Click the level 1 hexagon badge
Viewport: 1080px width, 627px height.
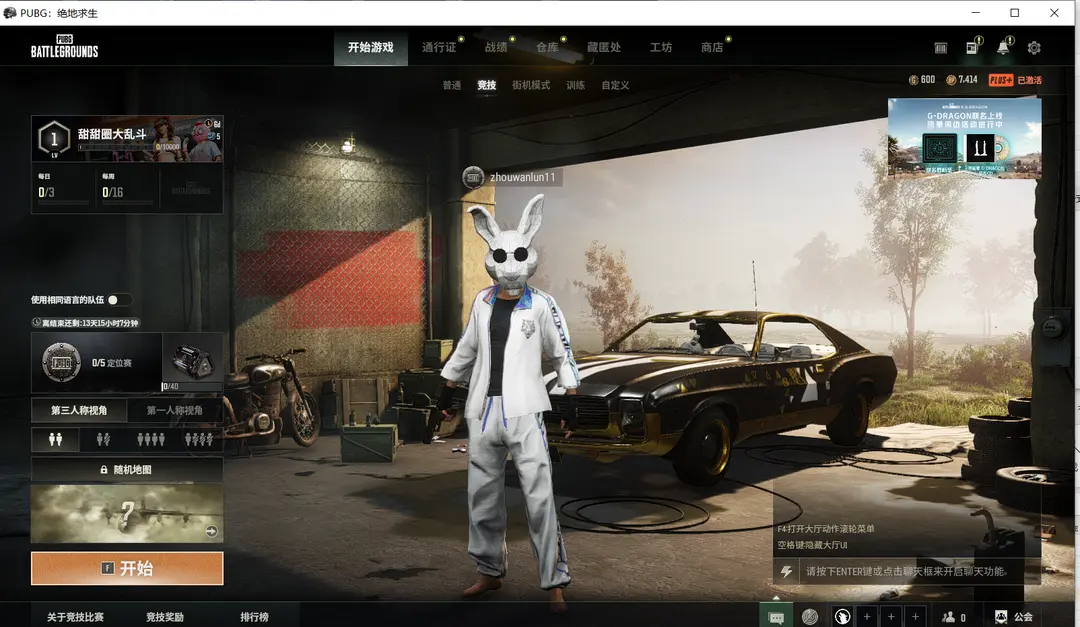pyautogui.click(x=54, y=139)
